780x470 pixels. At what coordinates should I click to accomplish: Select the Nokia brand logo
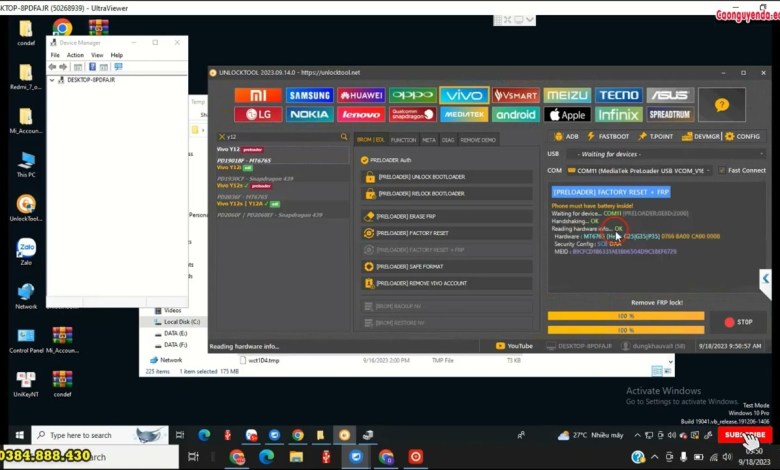(x=309, y=114)
